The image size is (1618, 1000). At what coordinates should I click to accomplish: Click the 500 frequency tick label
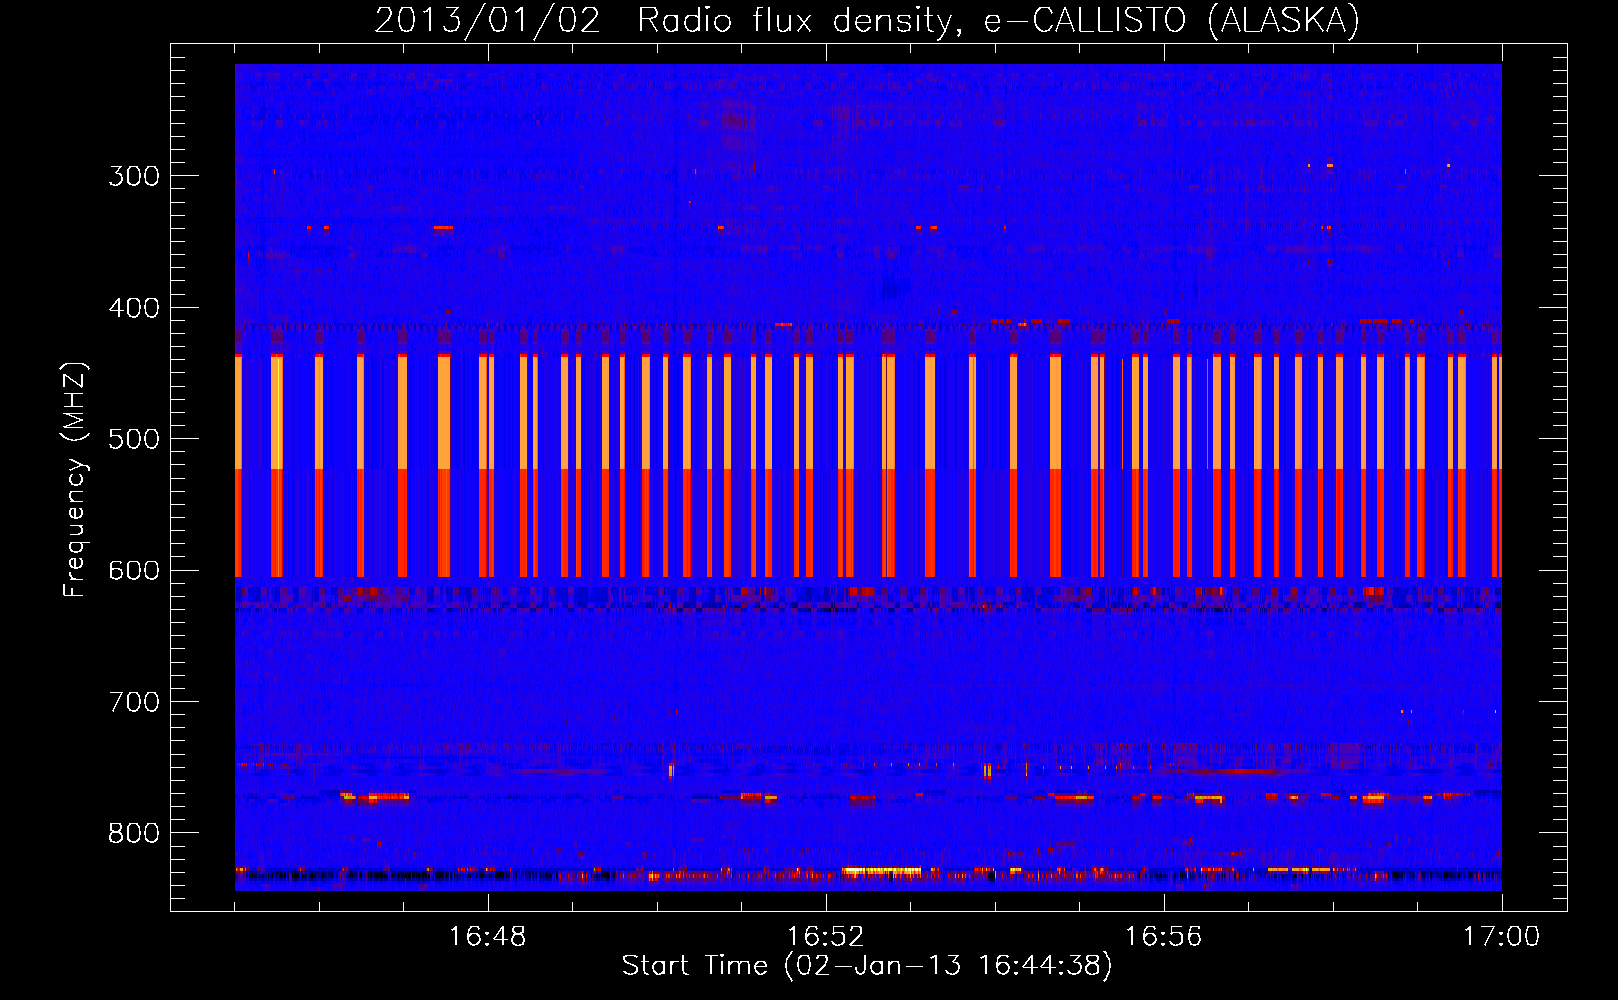(134, 439)
